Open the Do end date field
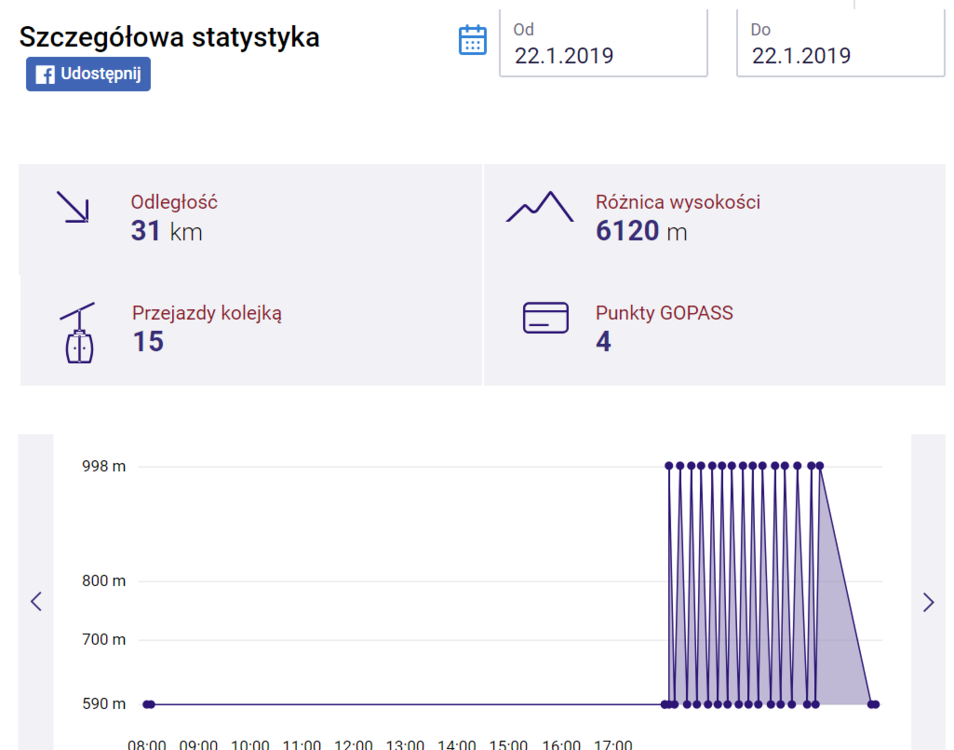 [x=840, y=43]
